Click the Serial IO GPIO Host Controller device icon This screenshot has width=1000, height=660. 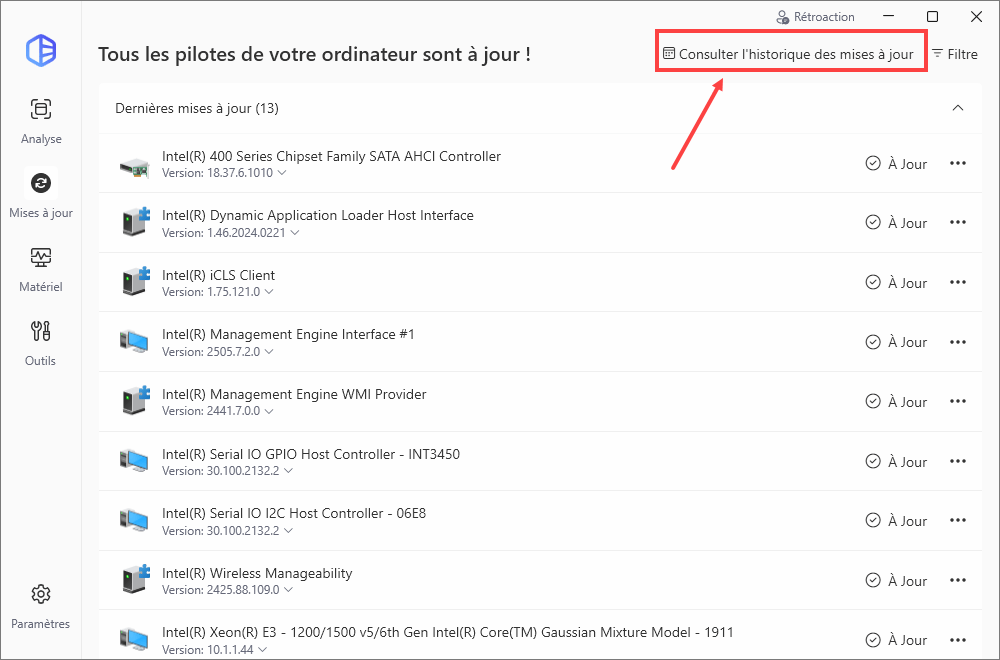(135, 461)
